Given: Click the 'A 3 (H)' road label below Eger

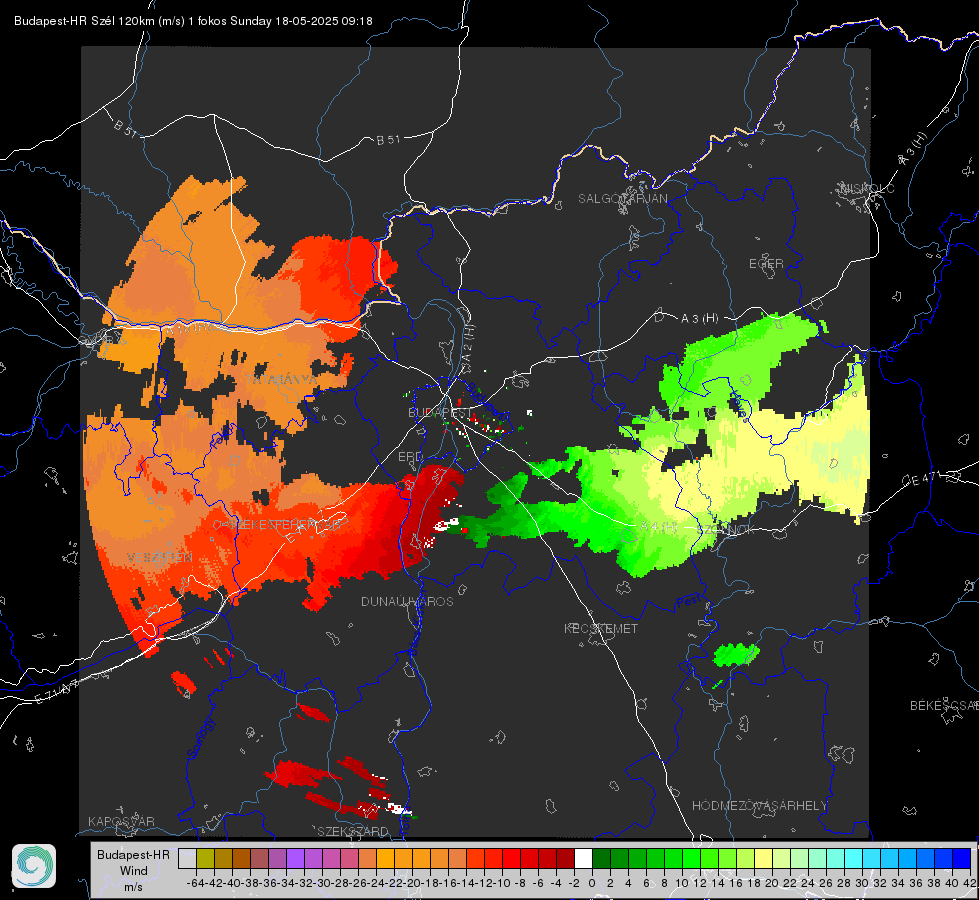Looking at the screenshot, I should pyautogui.click(x=699, y=319).
